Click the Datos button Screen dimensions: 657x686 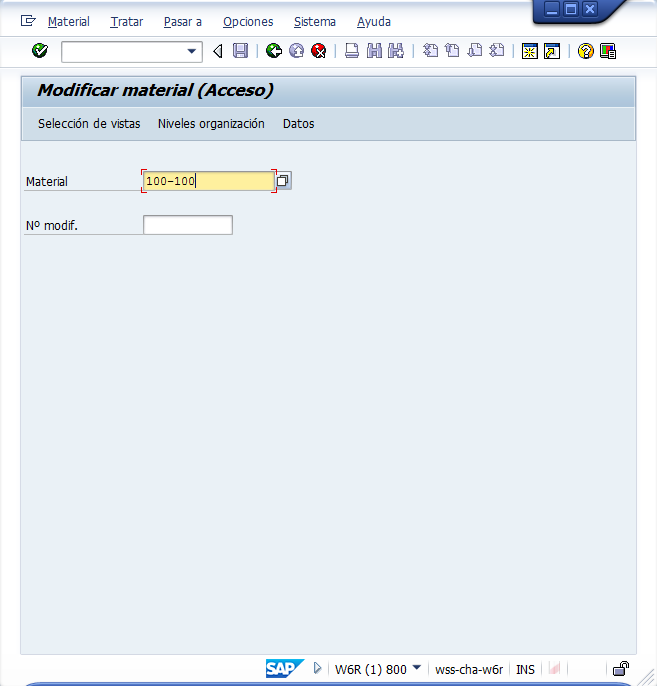coord(299,124)
